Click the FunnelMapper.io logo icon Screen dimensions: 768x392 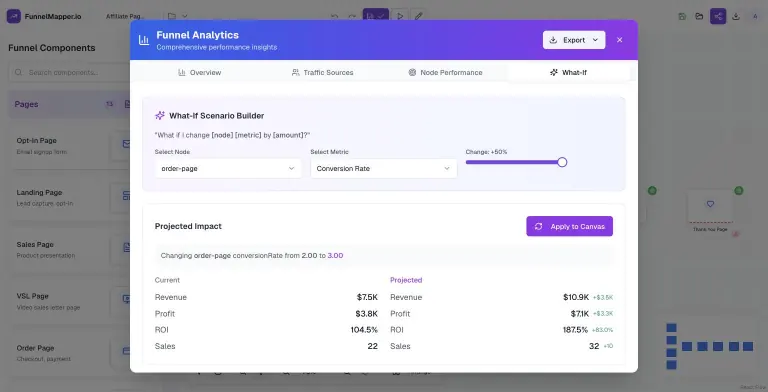point(14,16)
